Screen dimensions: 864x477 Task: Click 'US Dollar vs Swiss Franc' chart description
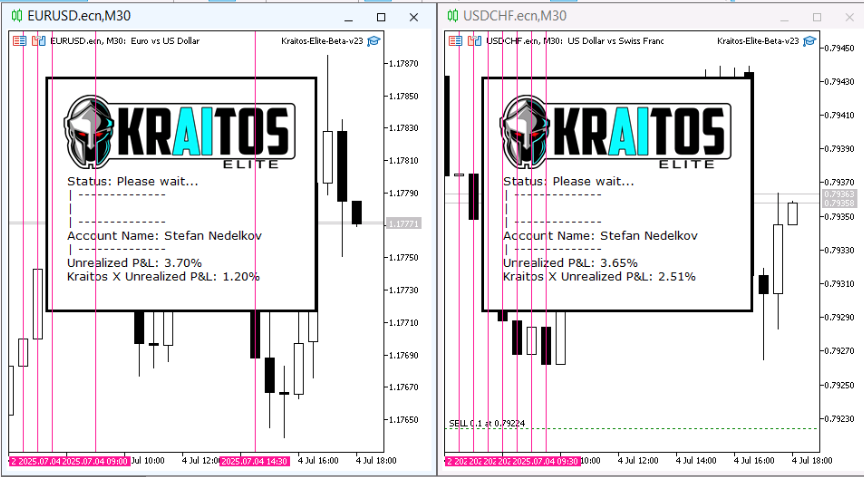pos(615,41)
